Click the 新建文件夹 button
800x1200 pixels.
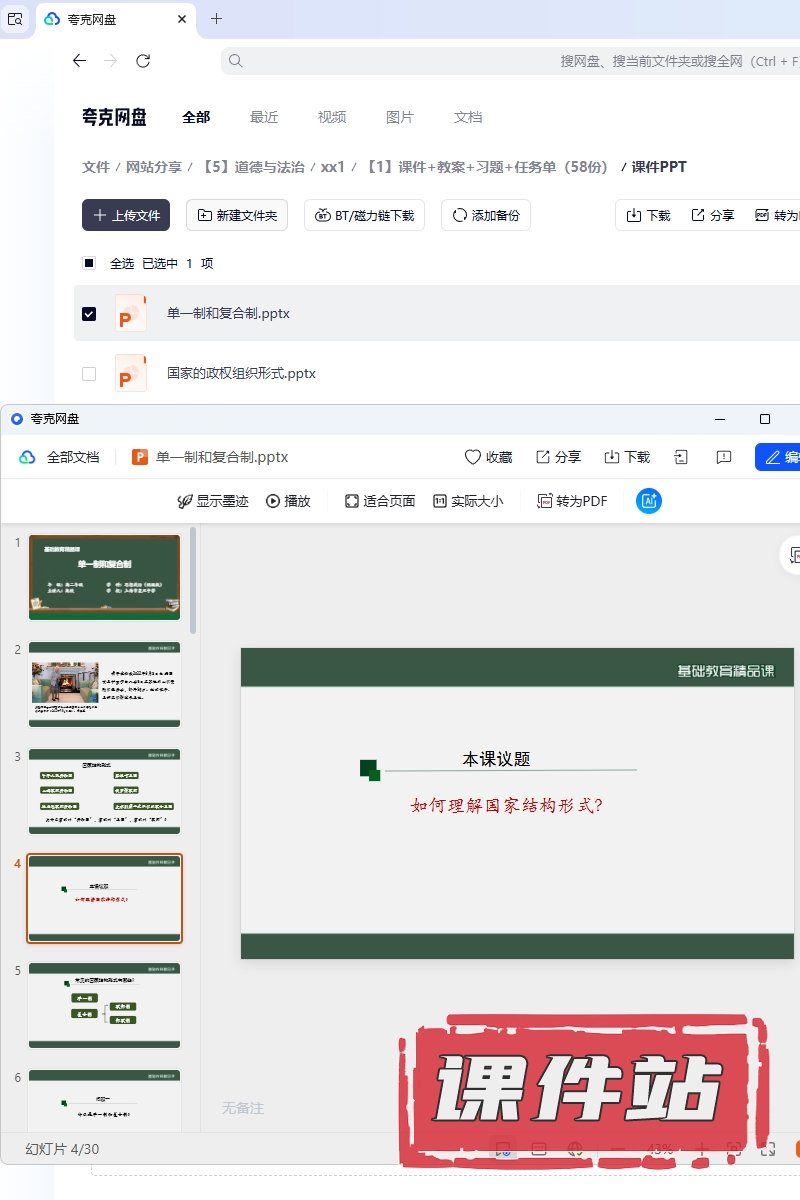pyautogui.click(x=237, y=215)
